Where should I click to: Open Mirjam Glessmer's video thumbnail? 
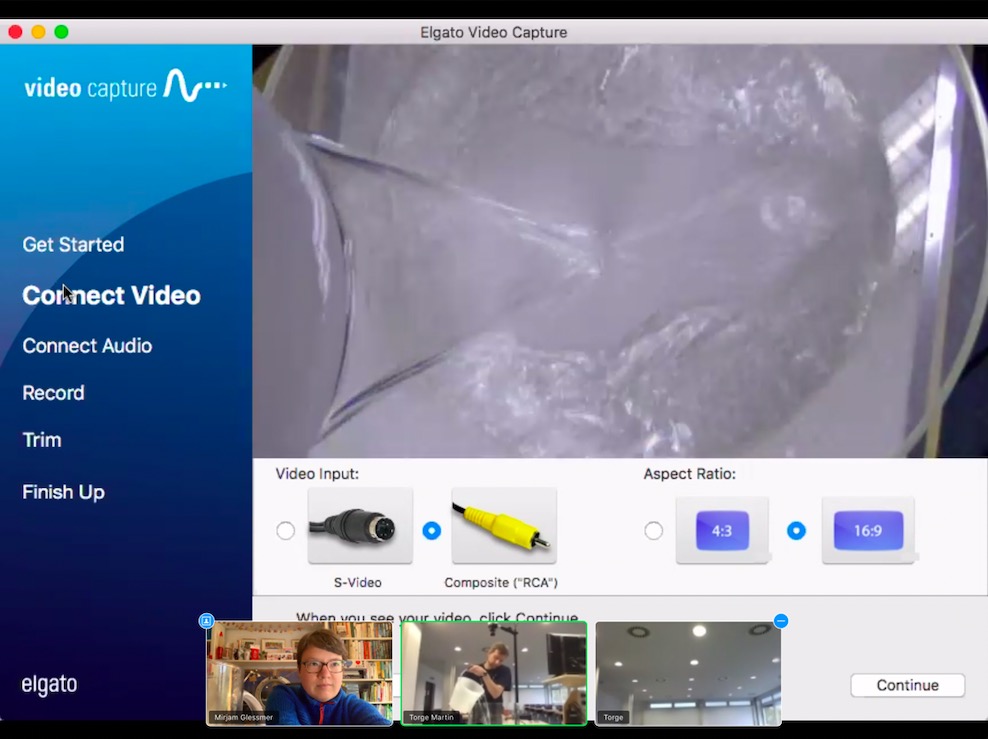(x=300, y=673)
